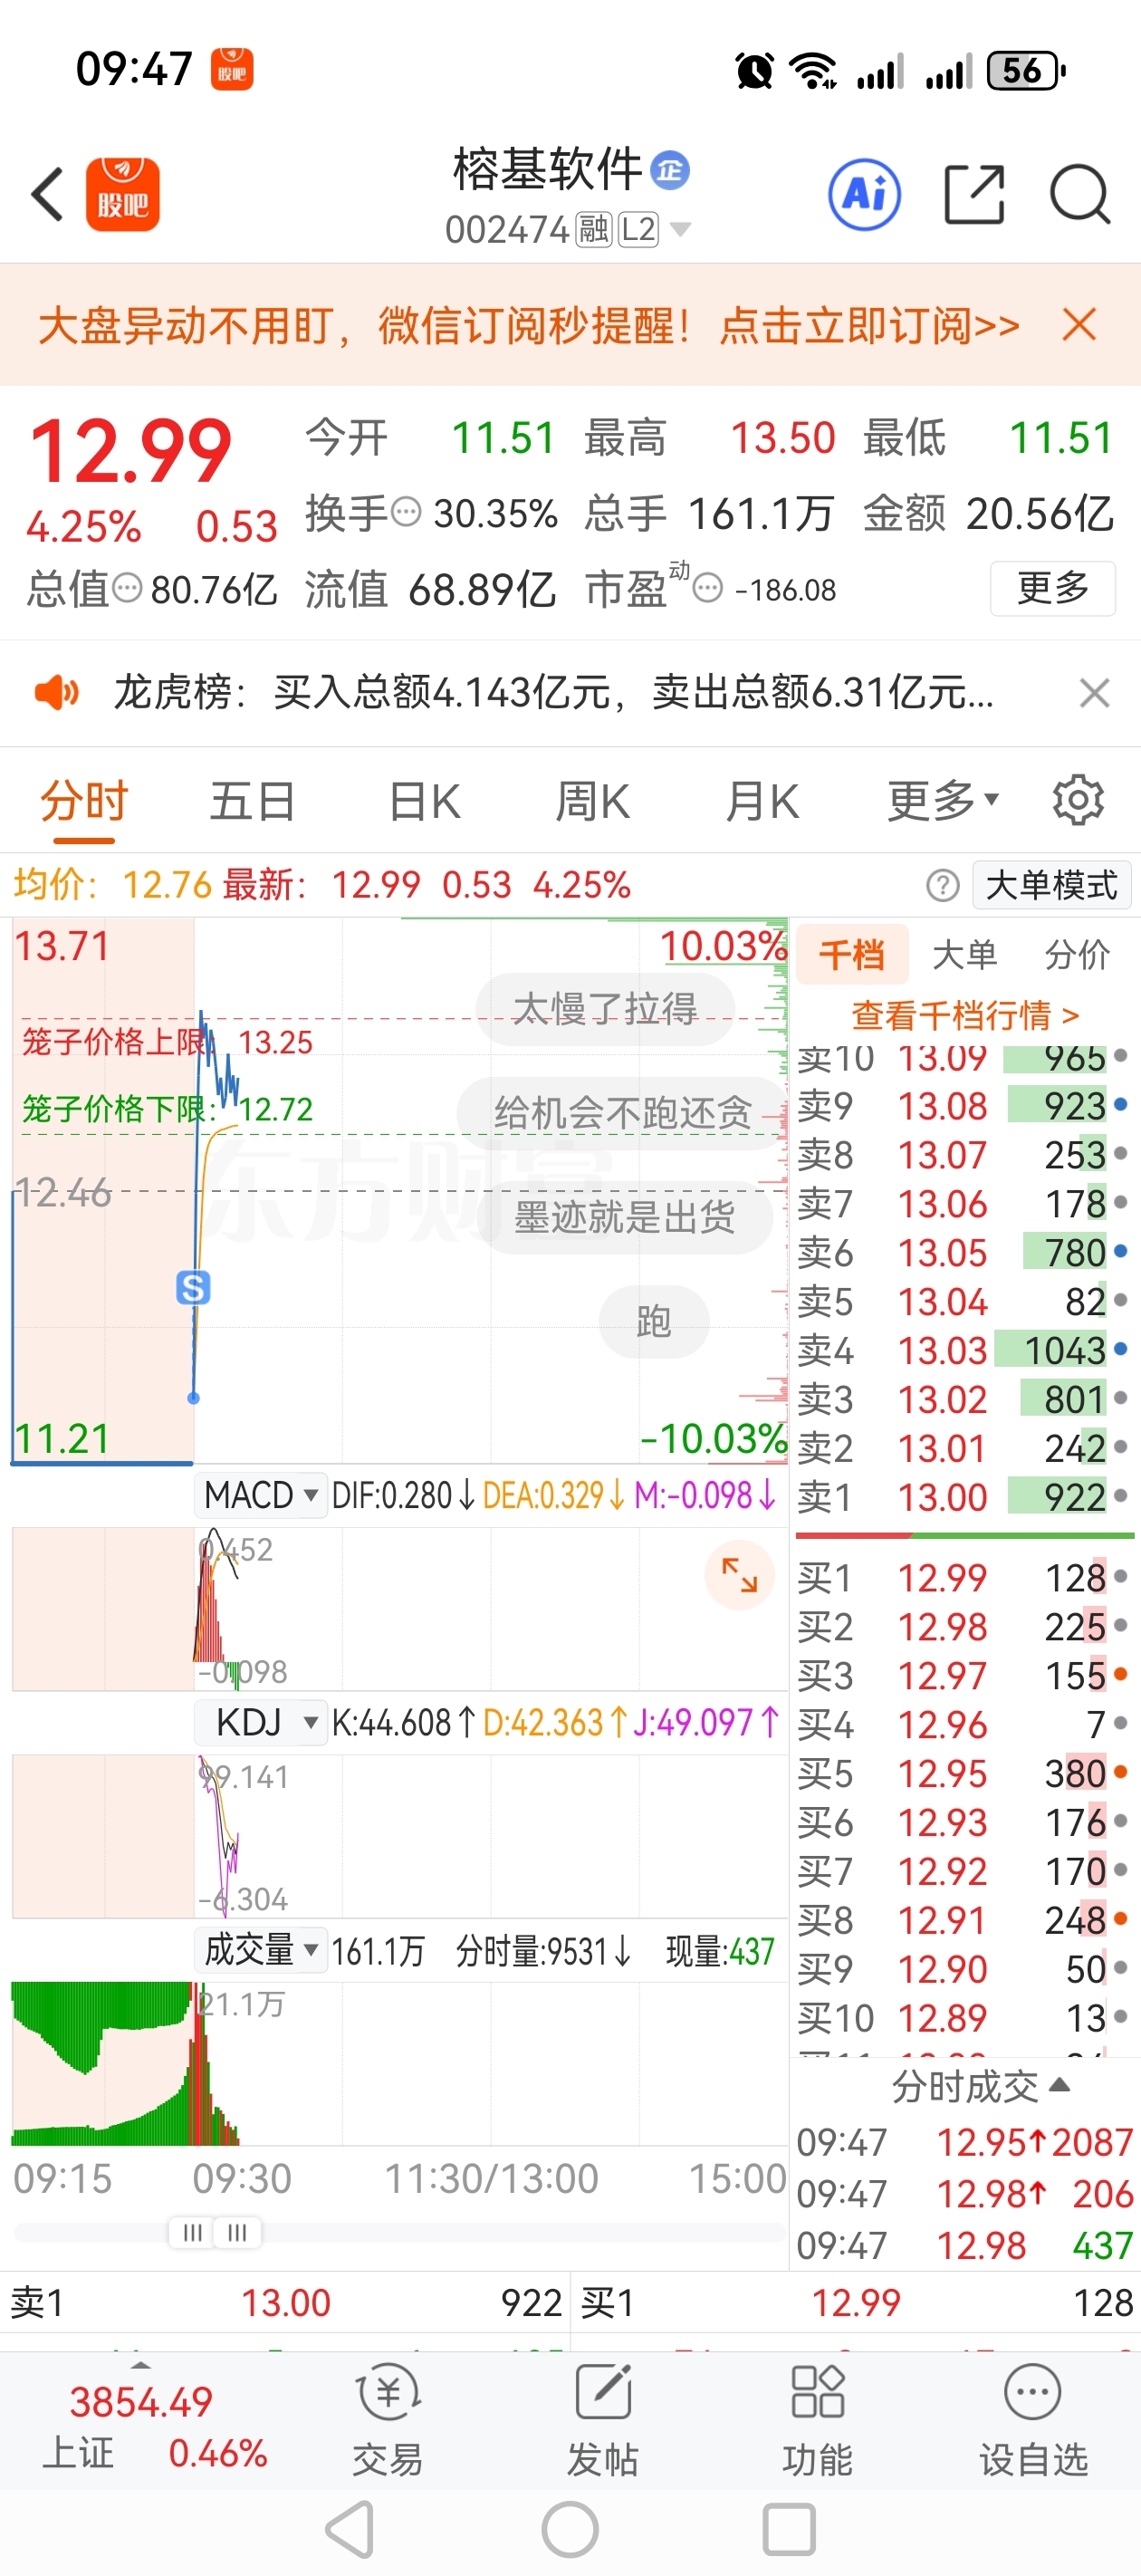
Task: Open chart settings gear icon
Action: (1078, 800)
